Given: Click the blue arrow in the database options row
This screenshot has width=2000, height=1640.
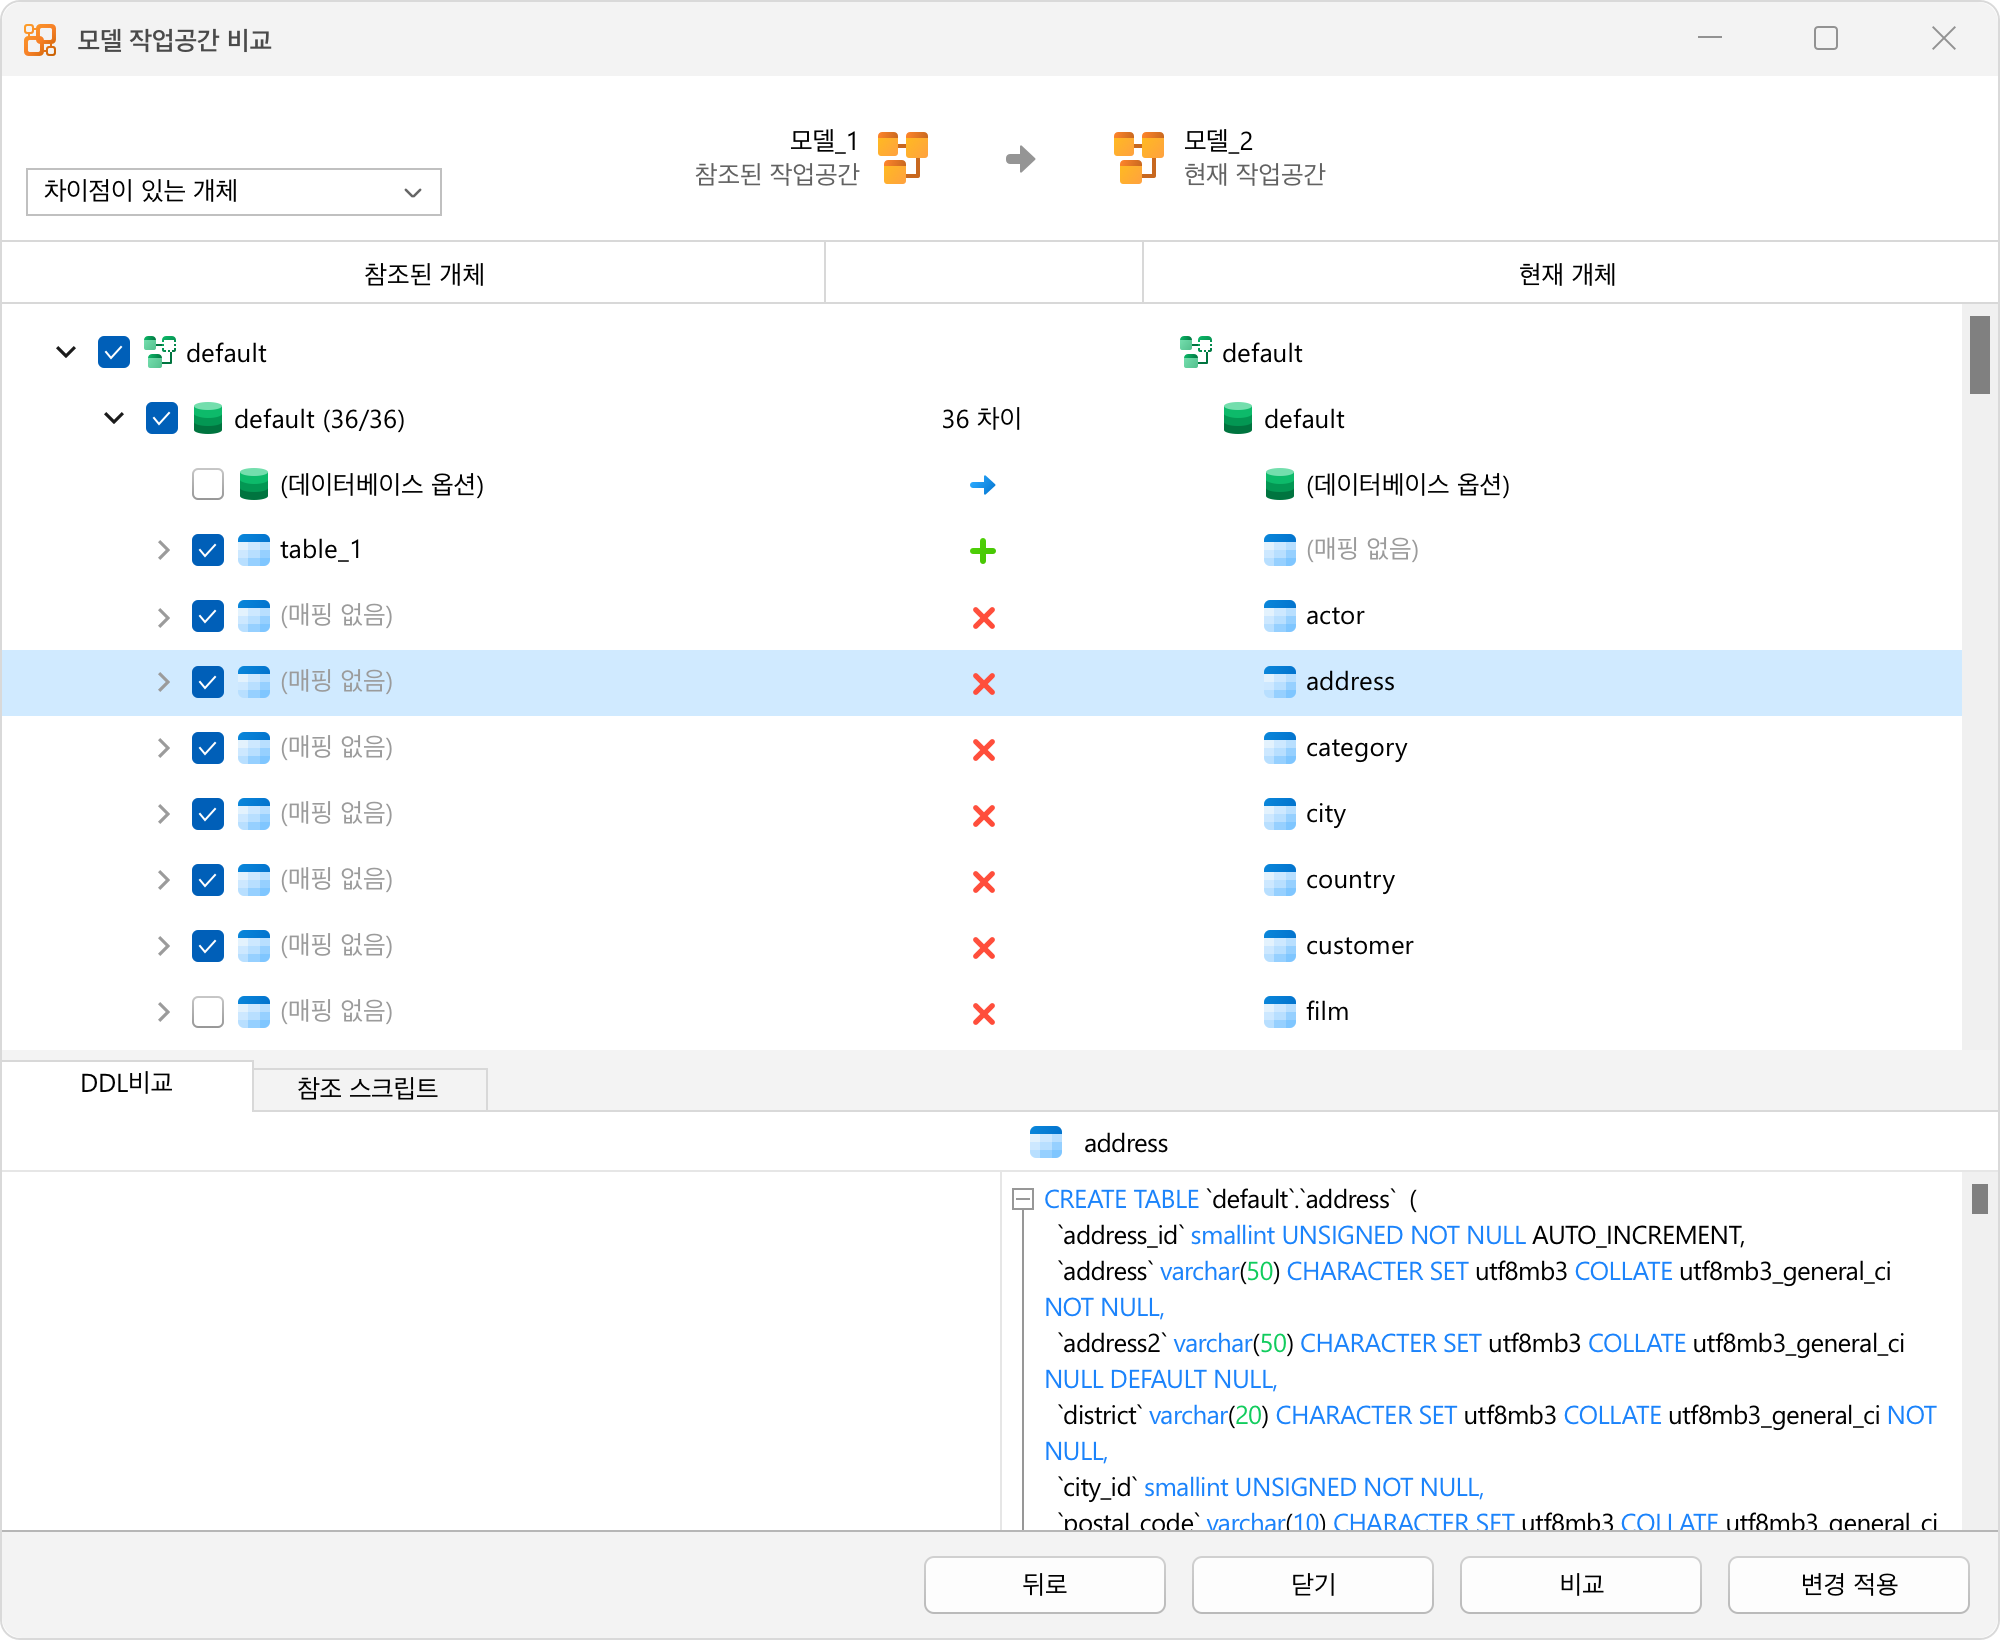Looking at the screenshot, I should tap(983, 485).
